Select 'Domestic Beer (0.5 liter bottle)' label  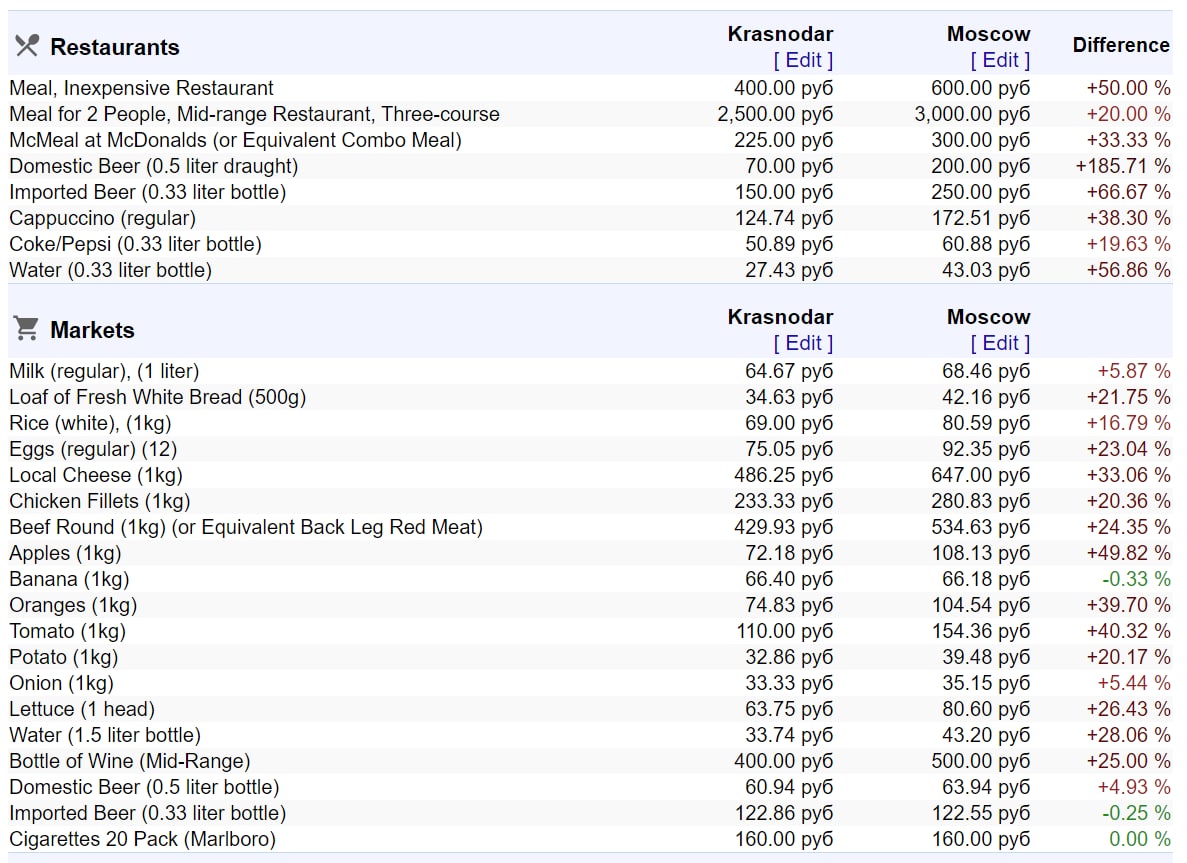tap(145, 787)
